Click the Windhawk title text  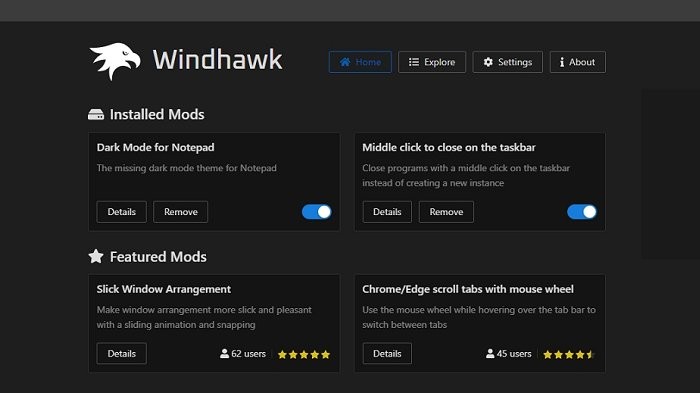217,60
